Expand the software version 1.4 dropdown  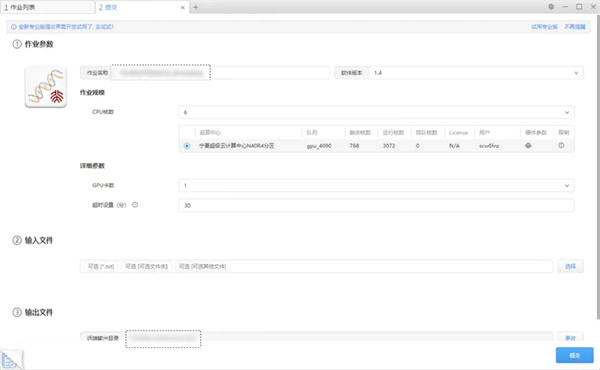(x=476, y=73)
